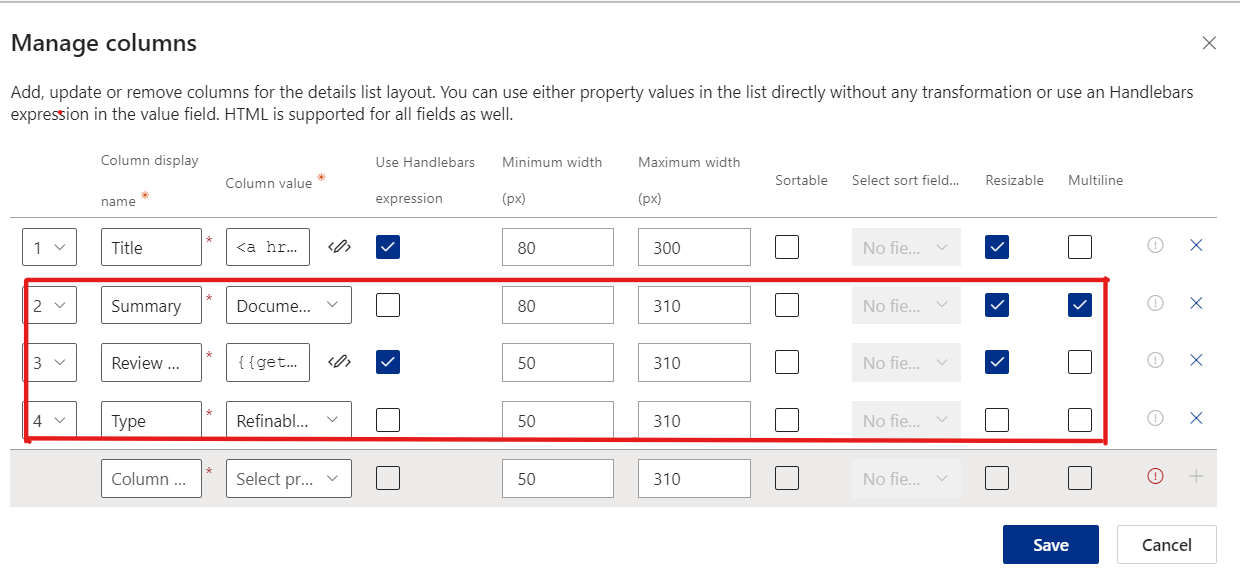This screenshot has width=1240, height=580.
Task: Delete the Summary column row
Action: [1196, 304]
